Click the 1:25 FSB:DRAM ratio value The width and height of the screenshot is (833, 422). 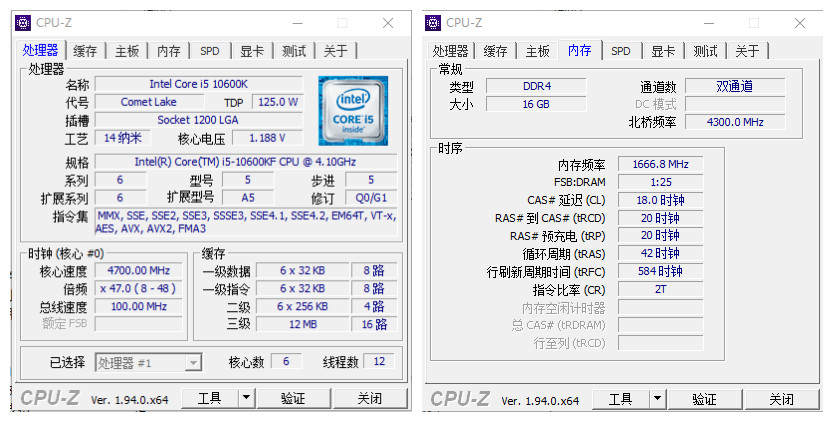tap(660, 182)
